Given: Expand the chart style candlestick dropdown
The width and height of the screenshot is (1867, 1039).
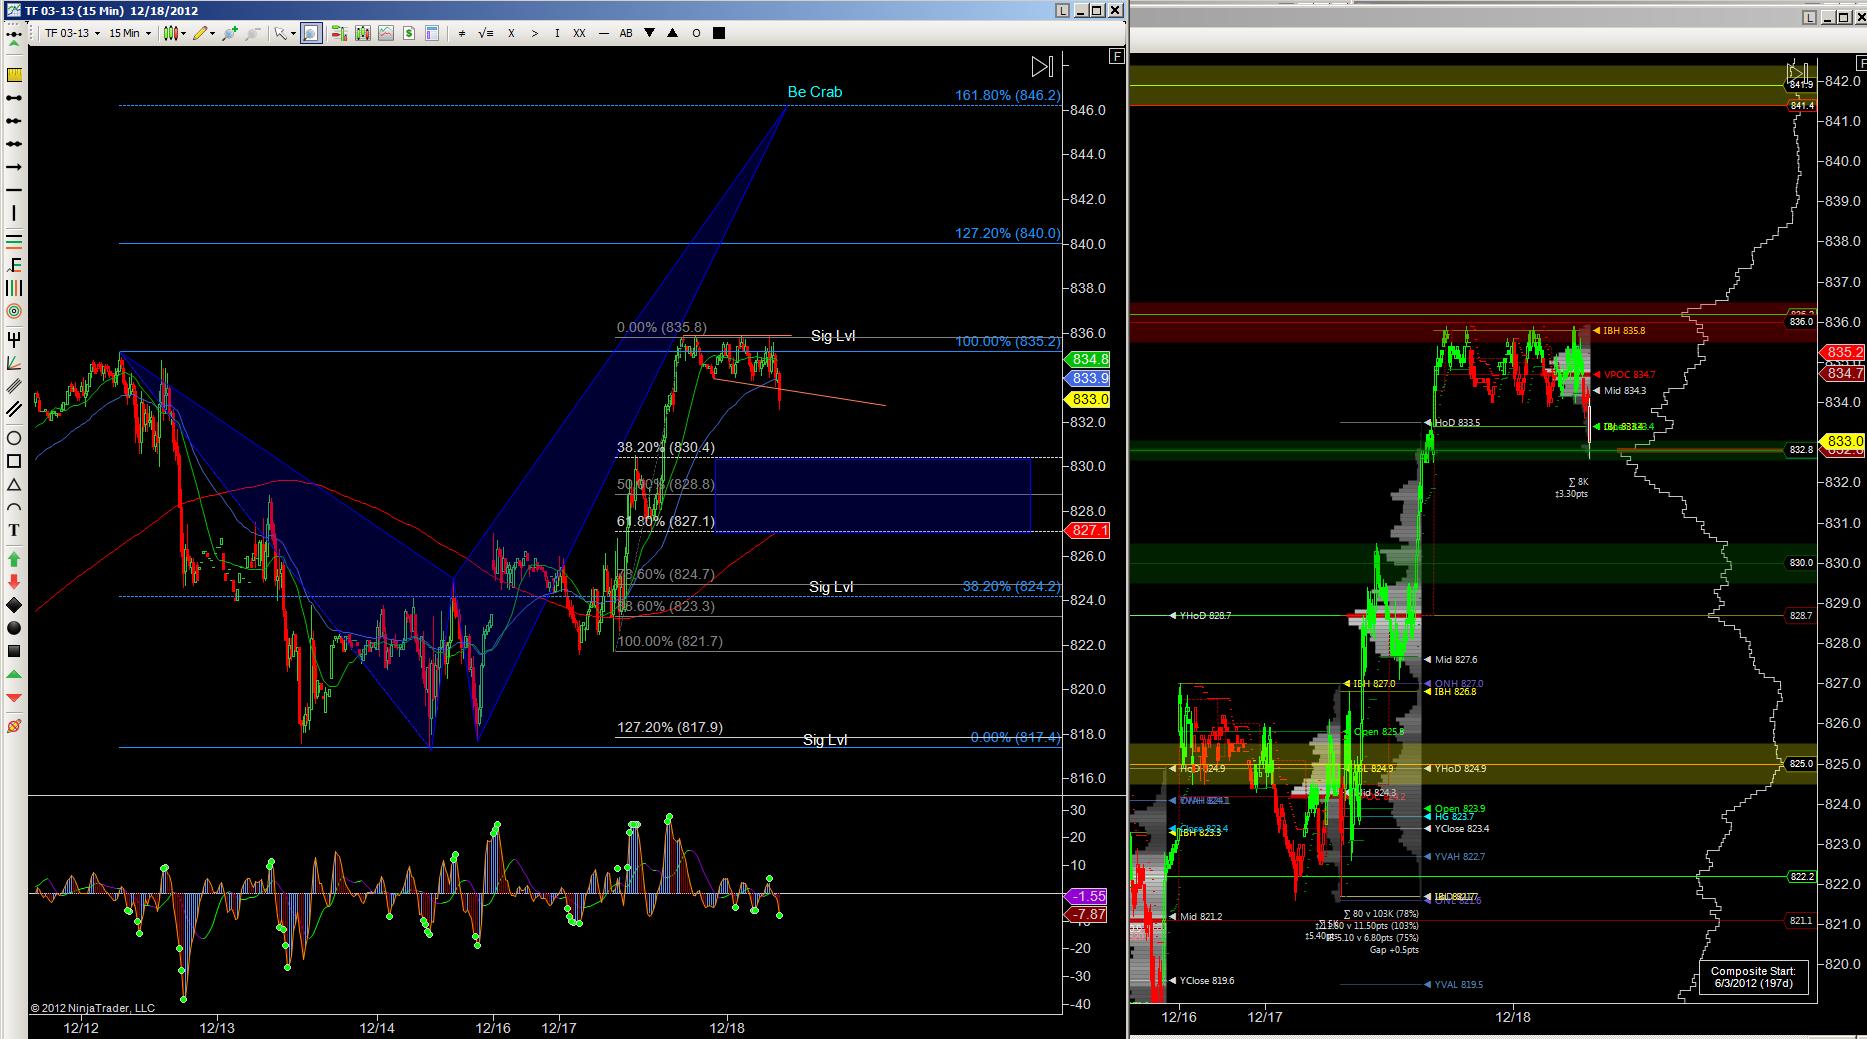Looking at the screenshot, I should coord(175,33).
